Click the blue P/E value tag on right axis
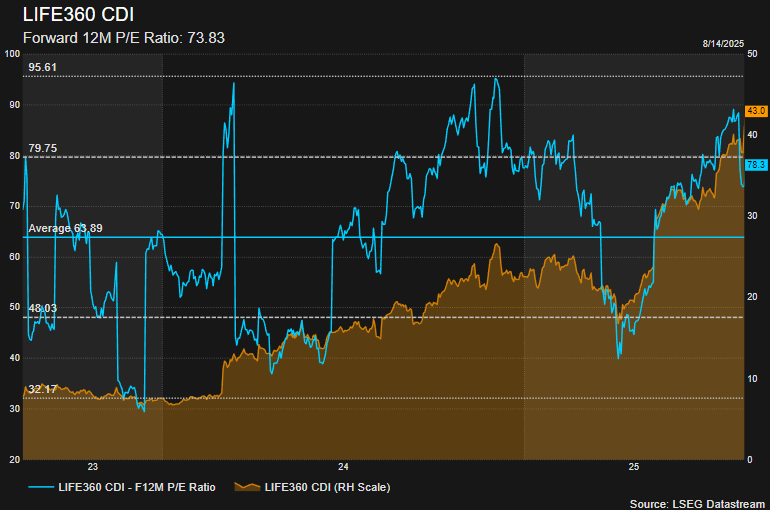 (756, 164)
